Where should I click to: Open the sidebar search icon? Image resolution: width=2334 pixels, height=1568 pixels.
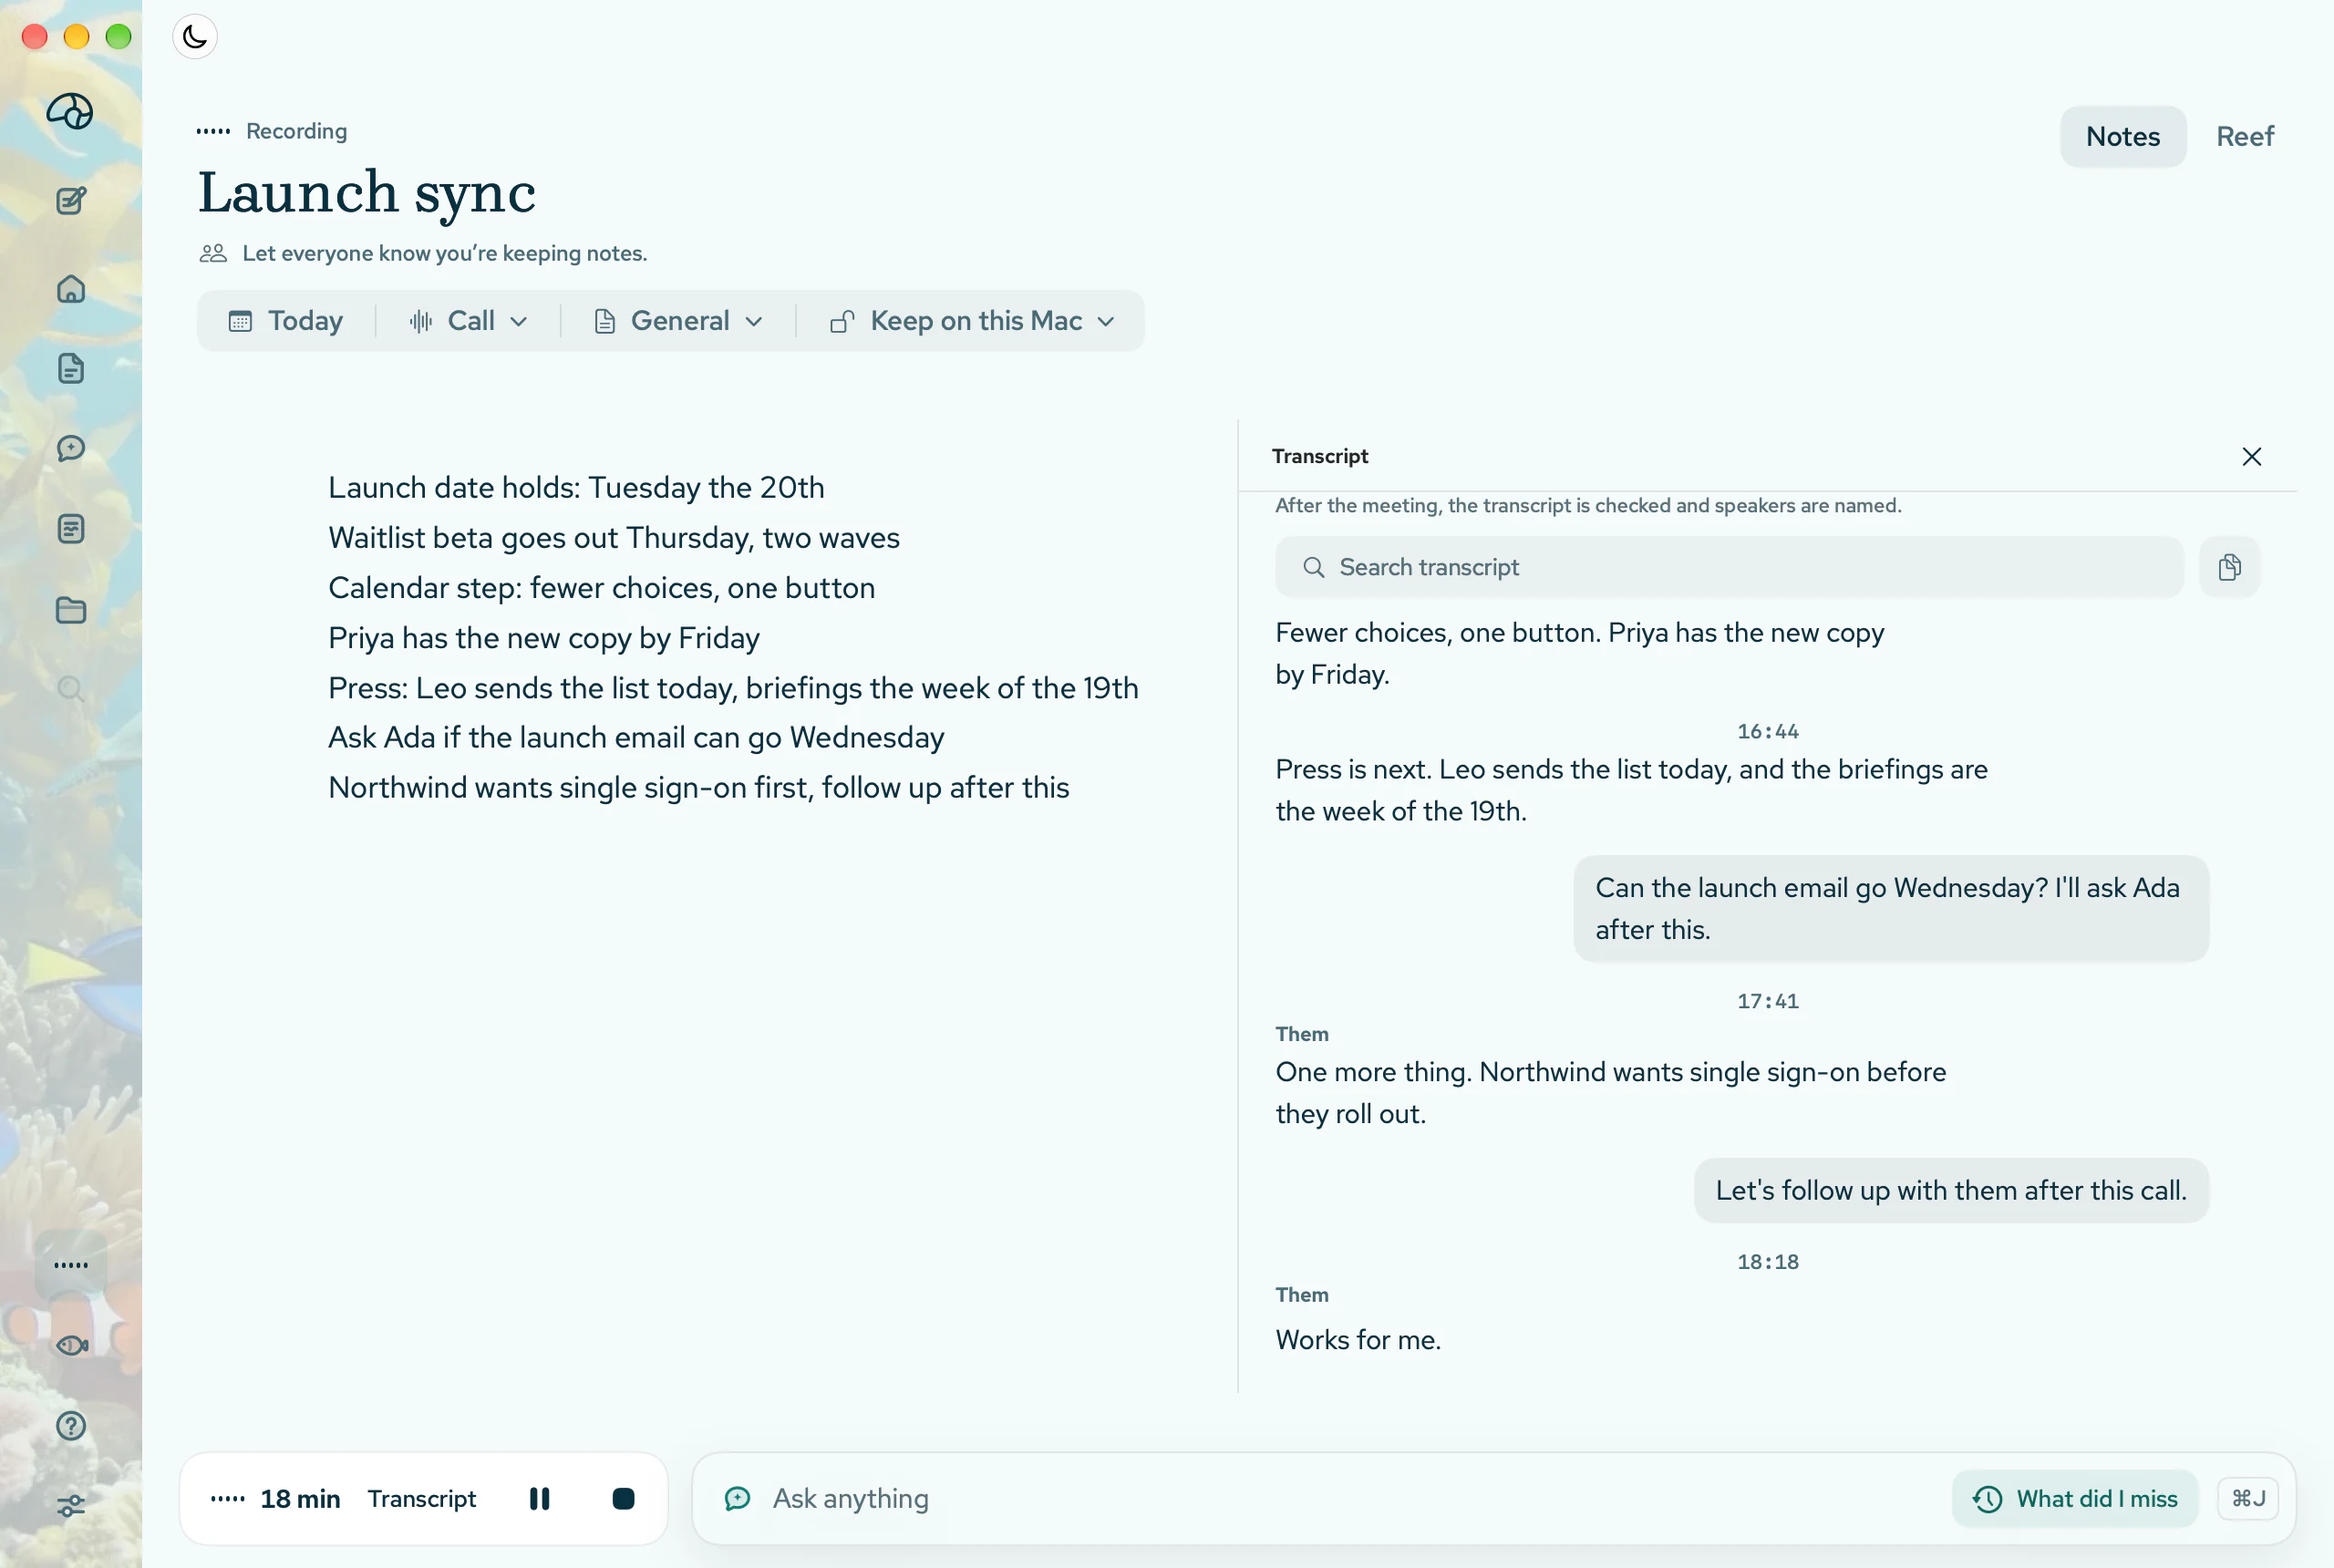point(71,688)
